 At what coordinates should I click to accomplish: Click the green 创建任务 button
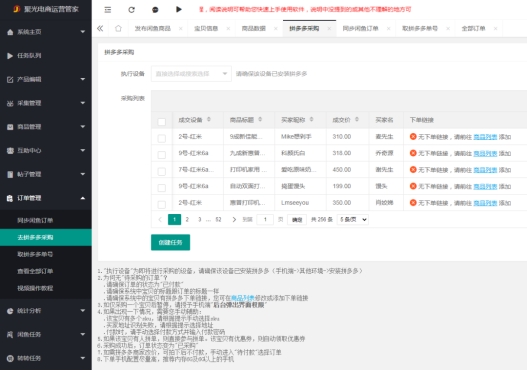[170, 243]
